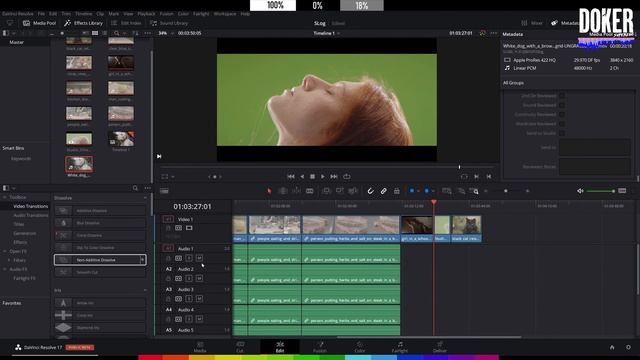640x360 pixels.
Task: Open the Timeline menu
Action: pyautogui.click(x=83, y=14)
